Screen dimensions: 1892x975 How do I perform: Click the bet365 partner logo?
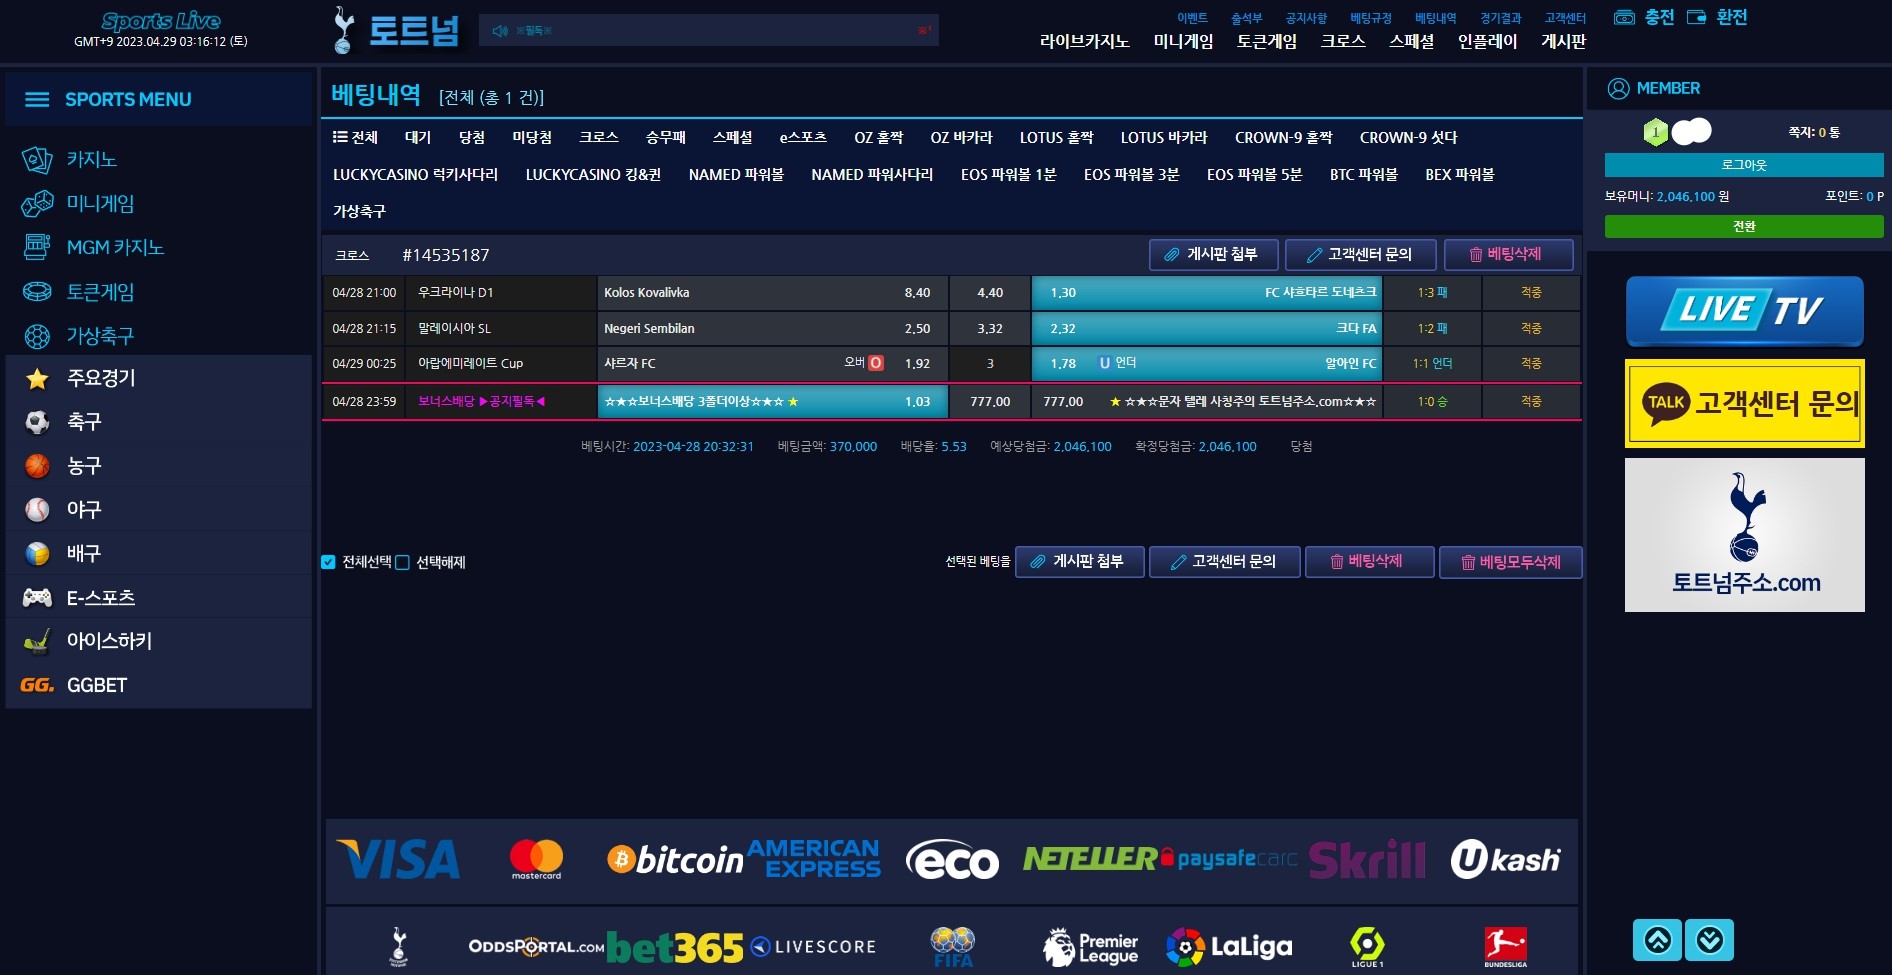click(675, 947)
